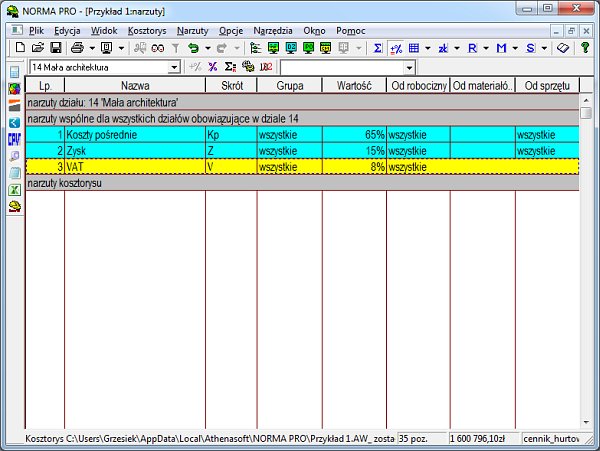Click the purple percent icon
Screen dimensions: 600x451
(212, 67)
